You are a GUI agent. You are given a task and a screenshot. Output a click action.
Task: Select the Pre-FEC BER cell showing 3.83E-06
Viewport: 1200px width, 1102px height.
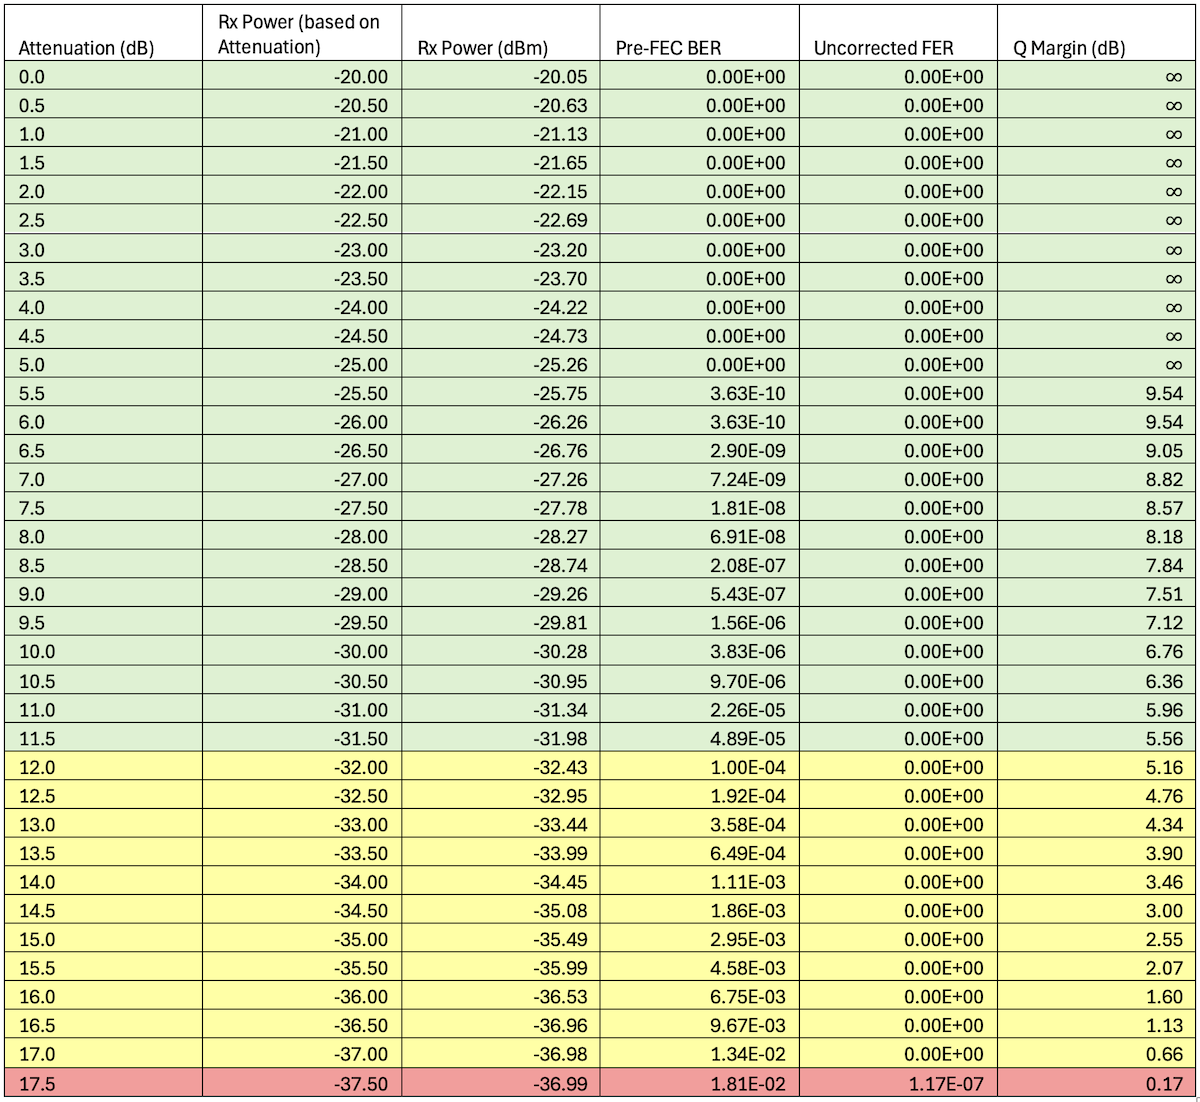(x=700, y=652)
